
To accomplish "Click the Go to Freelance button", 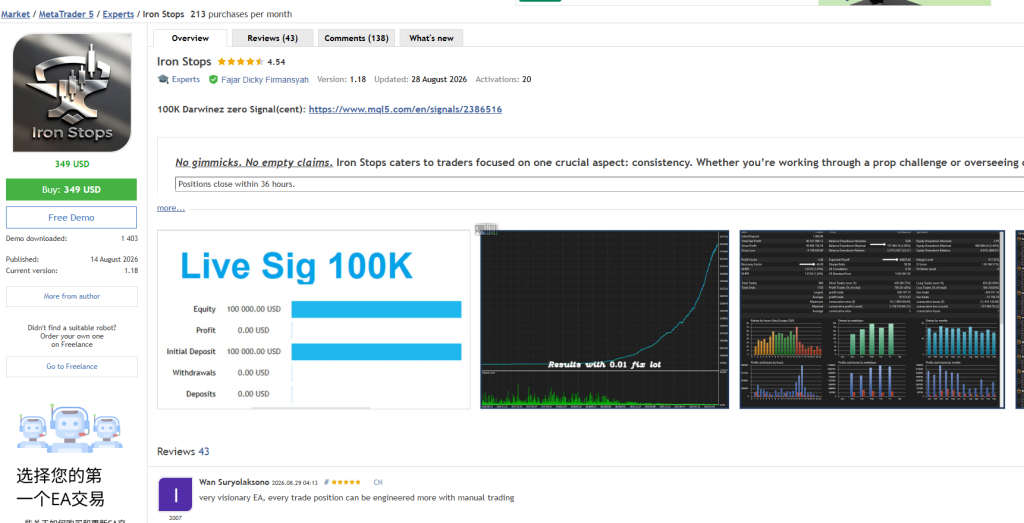I will [72, 366].
